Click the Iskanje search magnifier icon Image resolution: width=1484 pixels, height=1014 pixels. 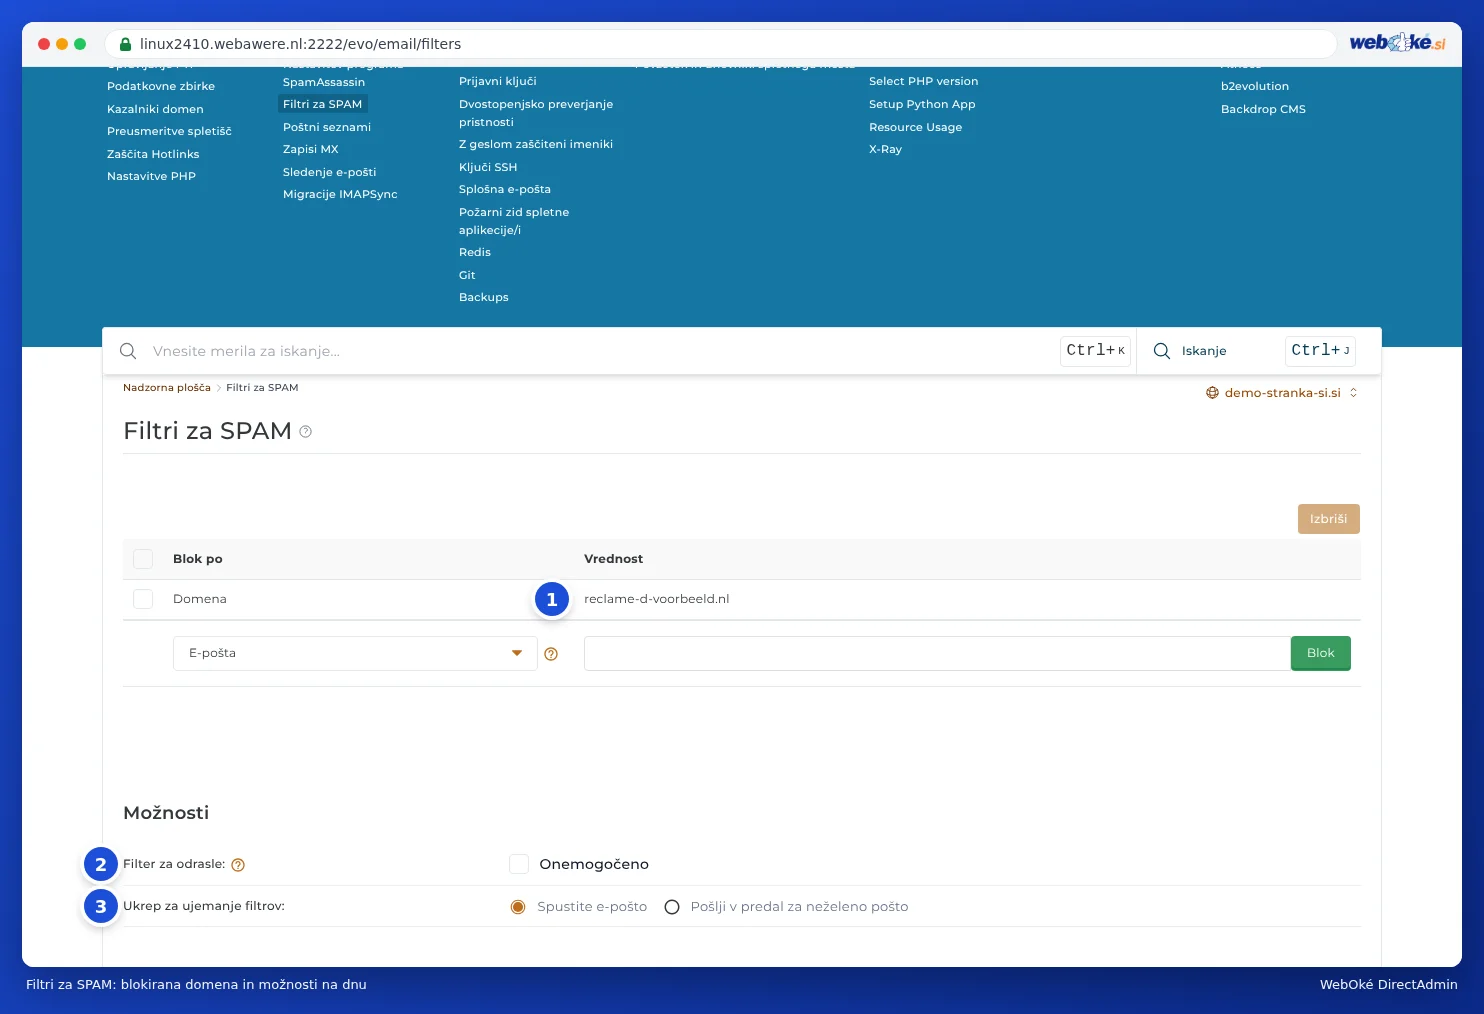[1162, 351]
